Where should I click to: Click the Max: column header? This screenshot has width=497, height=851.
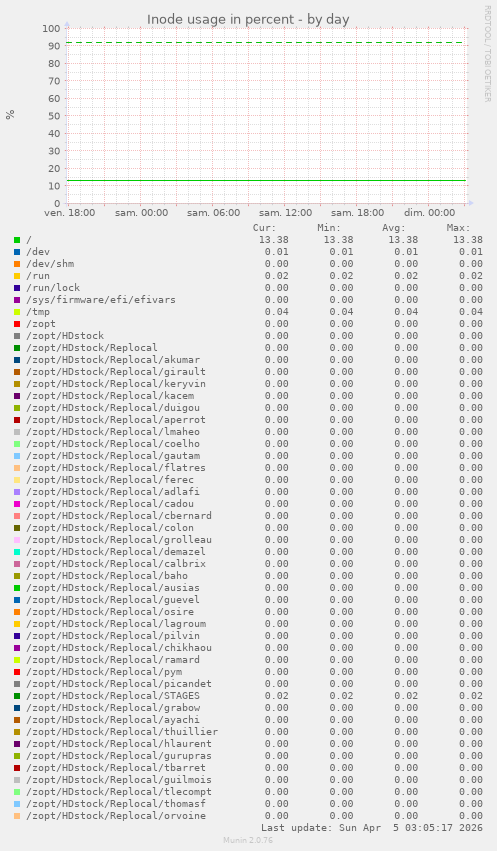click(x=458, y=228)
